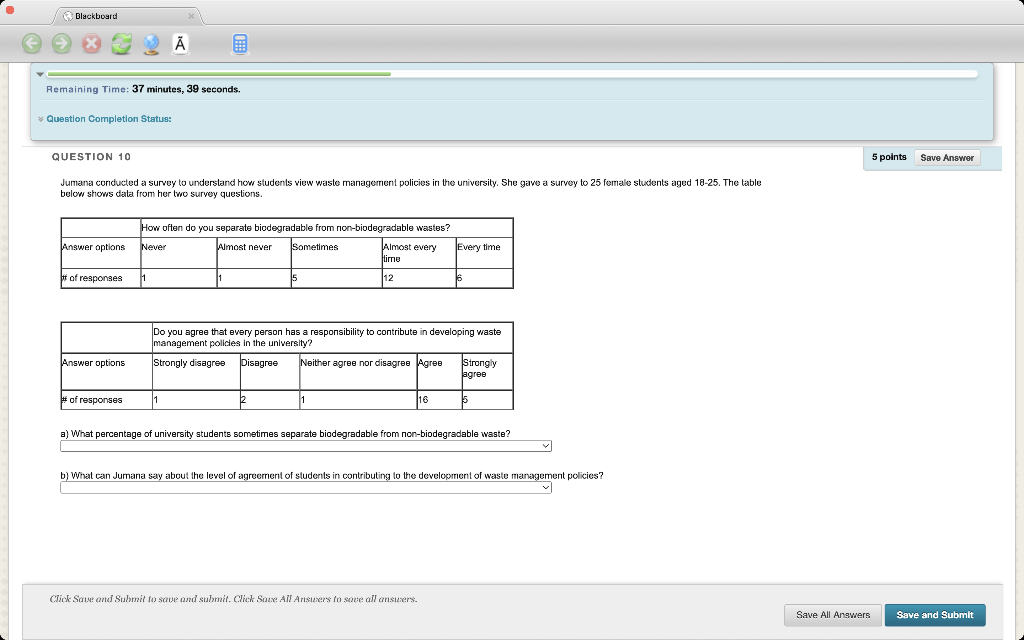Click the 'Never' answer option cell
This screenshot has height=640, width=1024.
(178, 253)
